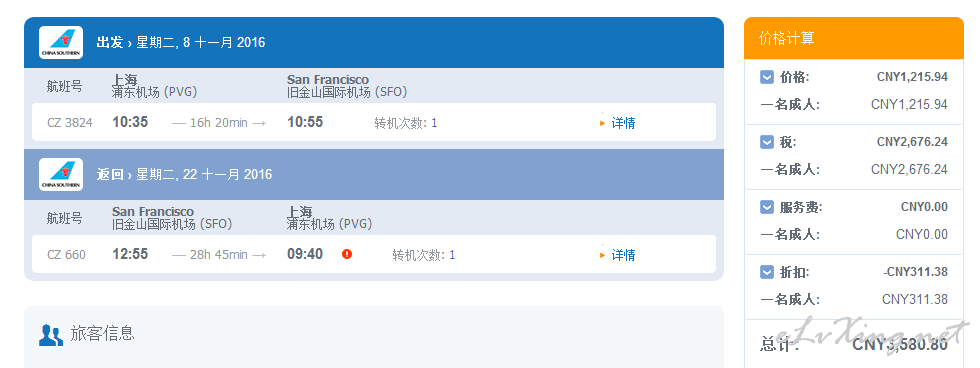Collapse the 价格 price breakdown section
This screenshot has height=368, width=980.
pyautogui.click(x=767, y=77)
